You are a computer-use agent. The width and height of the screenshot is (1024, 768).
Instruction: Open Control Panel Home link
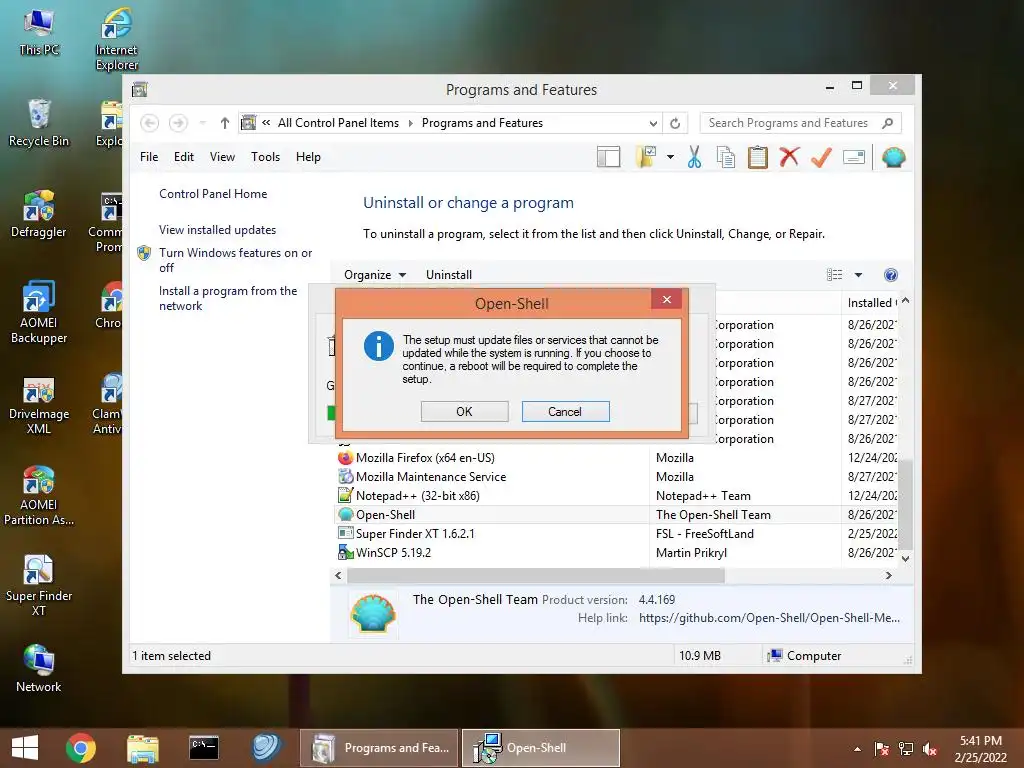213,194
